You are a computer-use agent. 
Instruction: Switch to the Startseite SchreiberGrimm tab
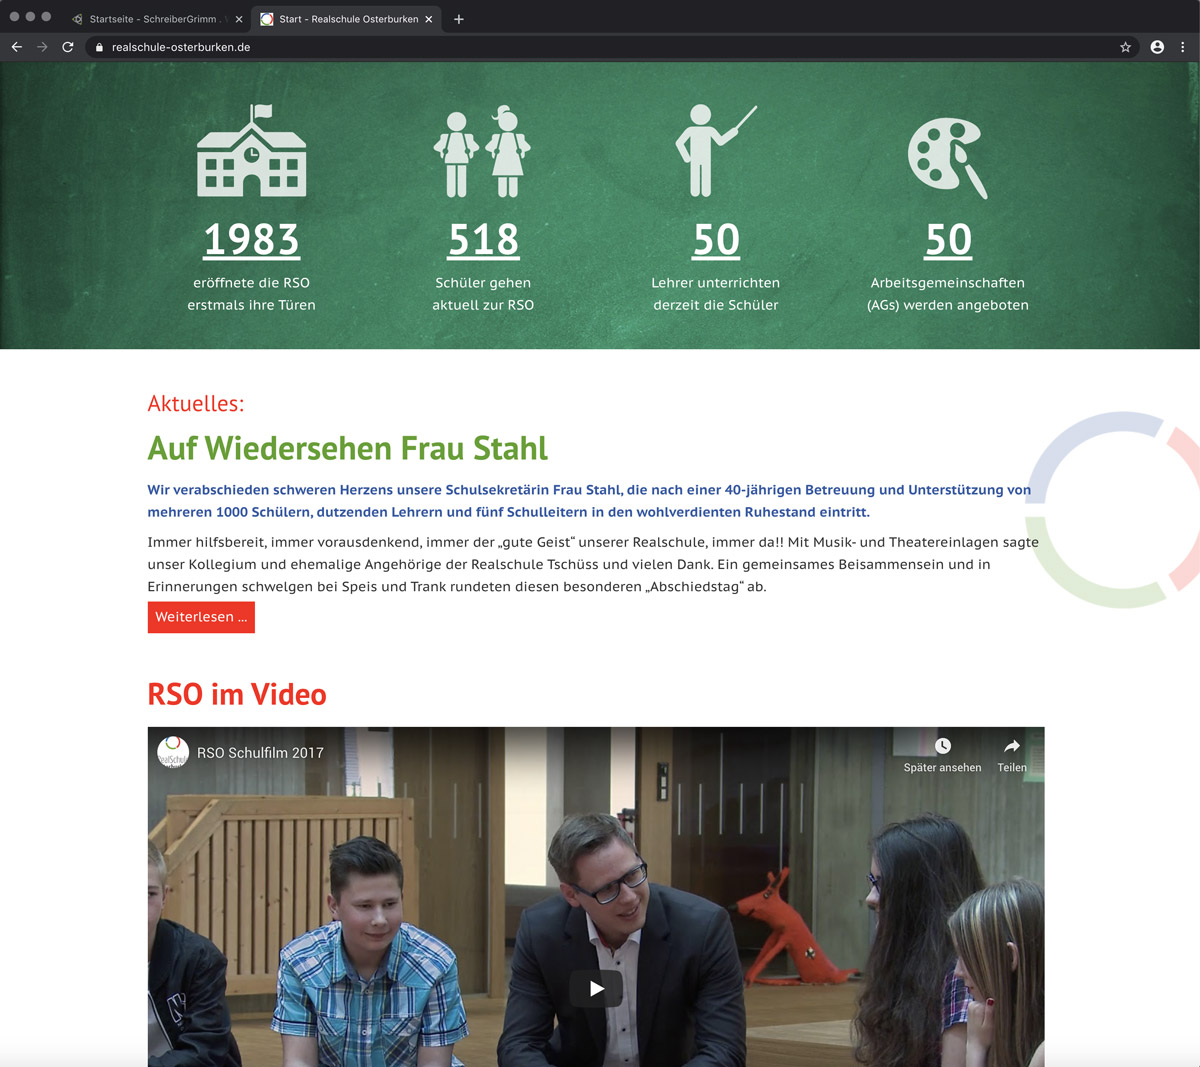(x=152, y=19)
